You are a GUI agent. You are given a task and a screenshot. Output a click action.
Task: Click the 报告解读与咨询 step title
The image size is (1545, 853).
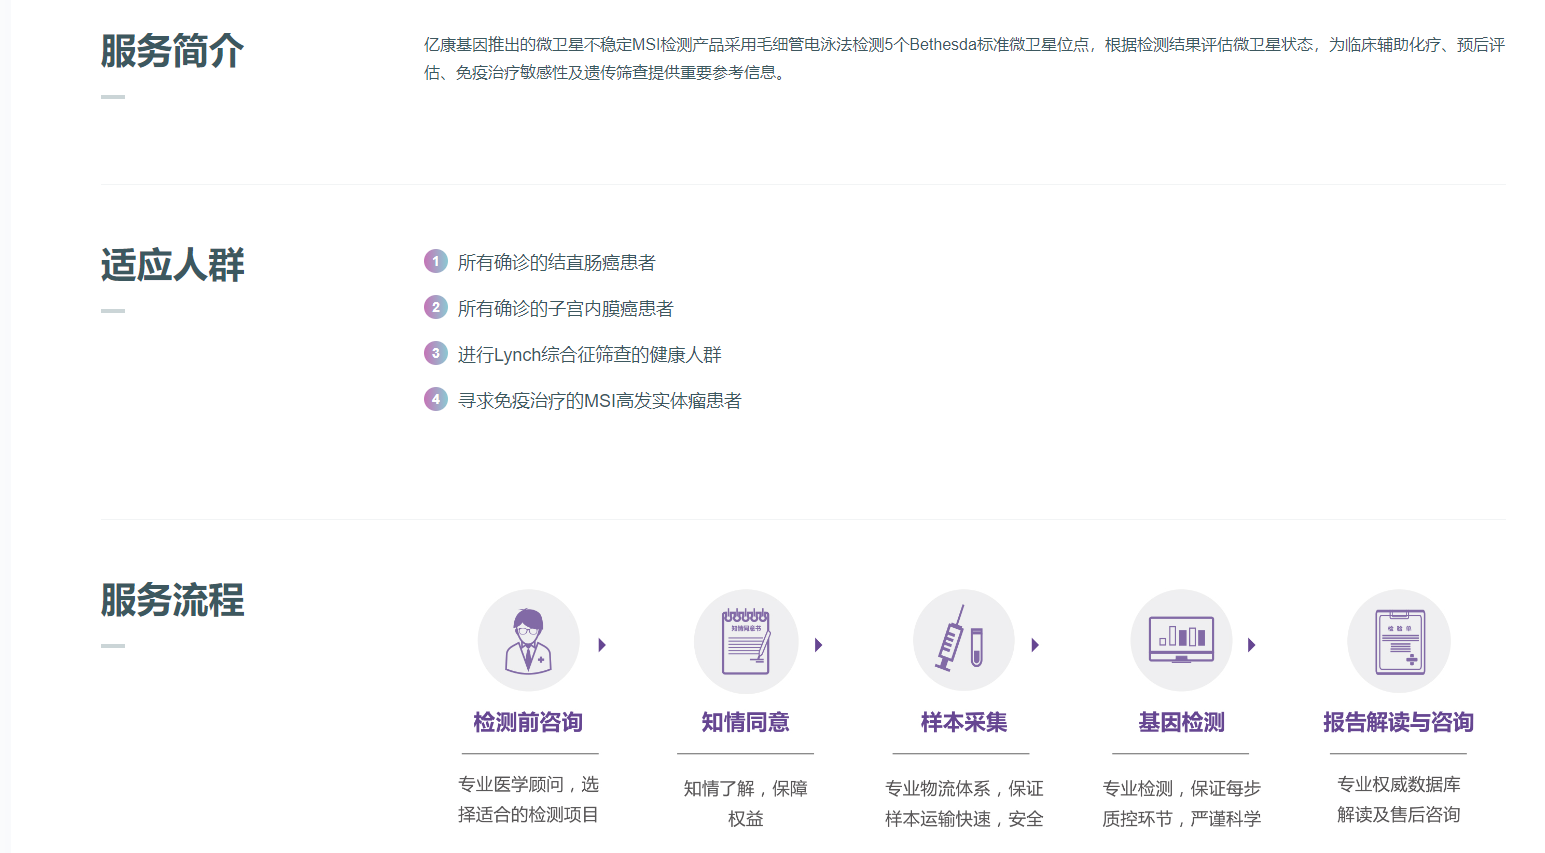tap(1398, 722)
